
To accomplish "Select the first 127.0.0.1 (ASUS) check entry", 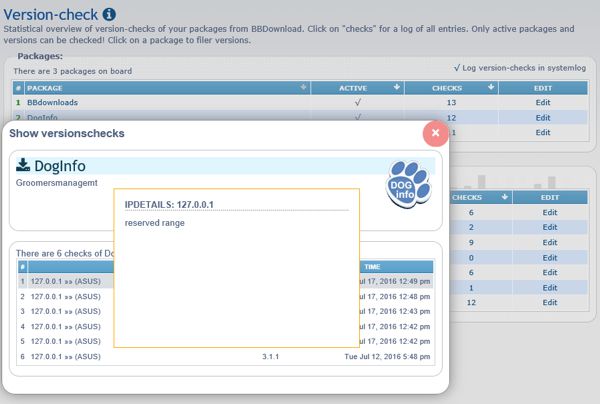I will pos(65,281).
